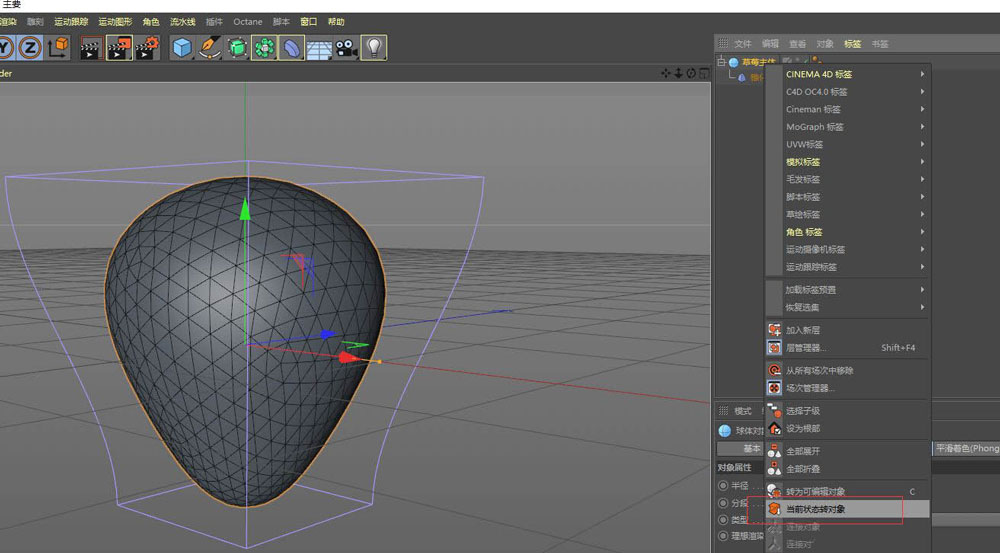
Task: Select the spline pen tool icon
Action: pos(209,47)
